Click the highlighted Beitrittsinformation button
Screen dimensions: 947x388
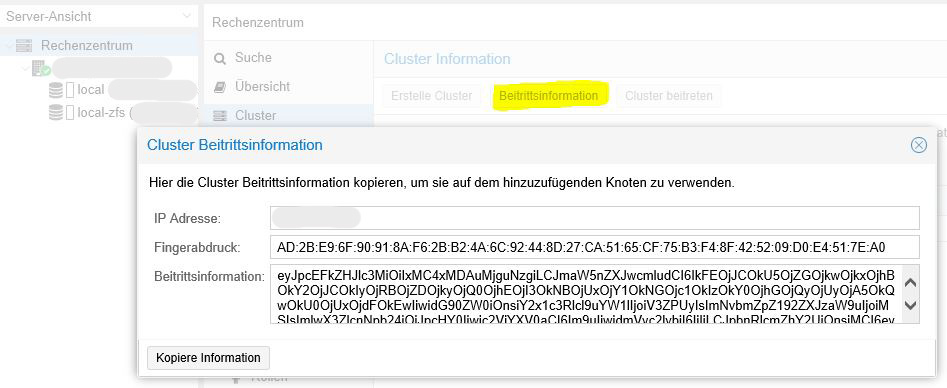point(548,96)
